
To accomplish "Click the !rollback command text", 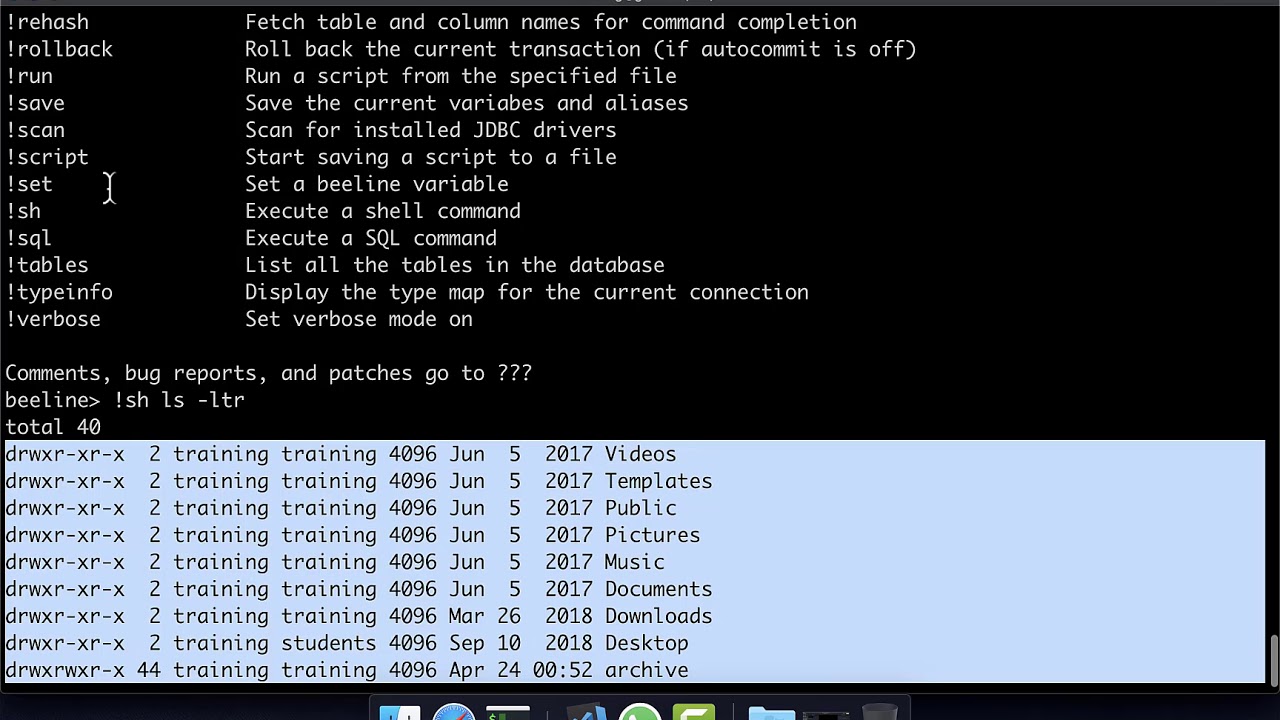I will coord(59,49).
